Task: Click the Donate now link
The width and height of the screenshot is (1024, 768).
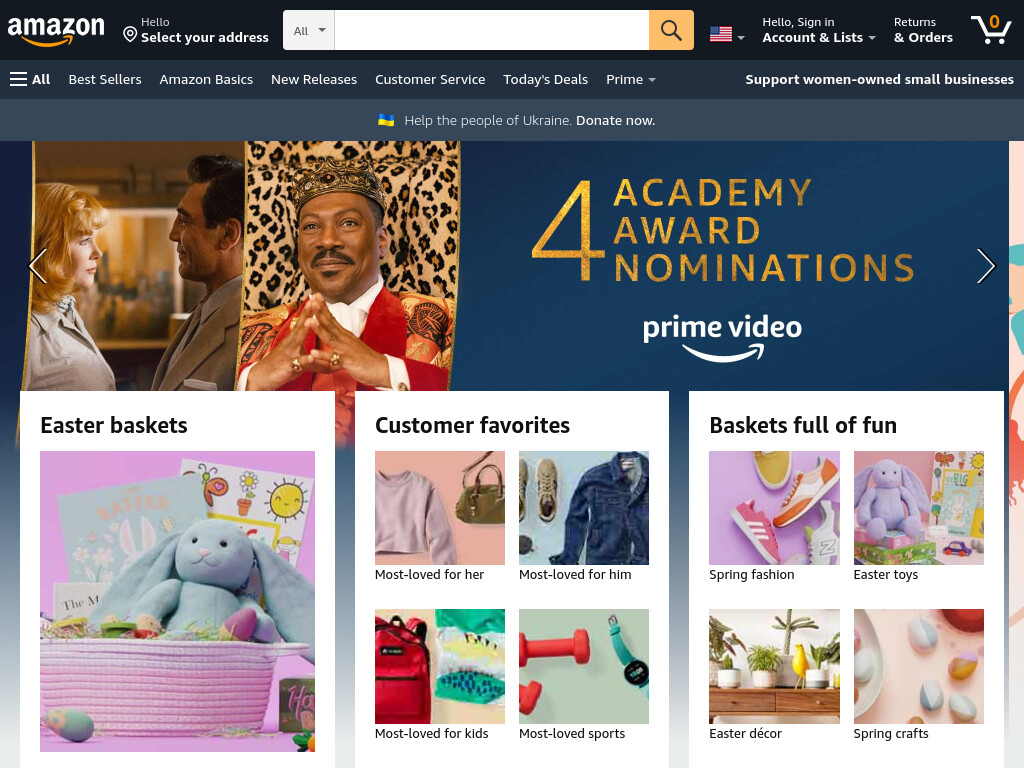Action: tap(615, 120)
